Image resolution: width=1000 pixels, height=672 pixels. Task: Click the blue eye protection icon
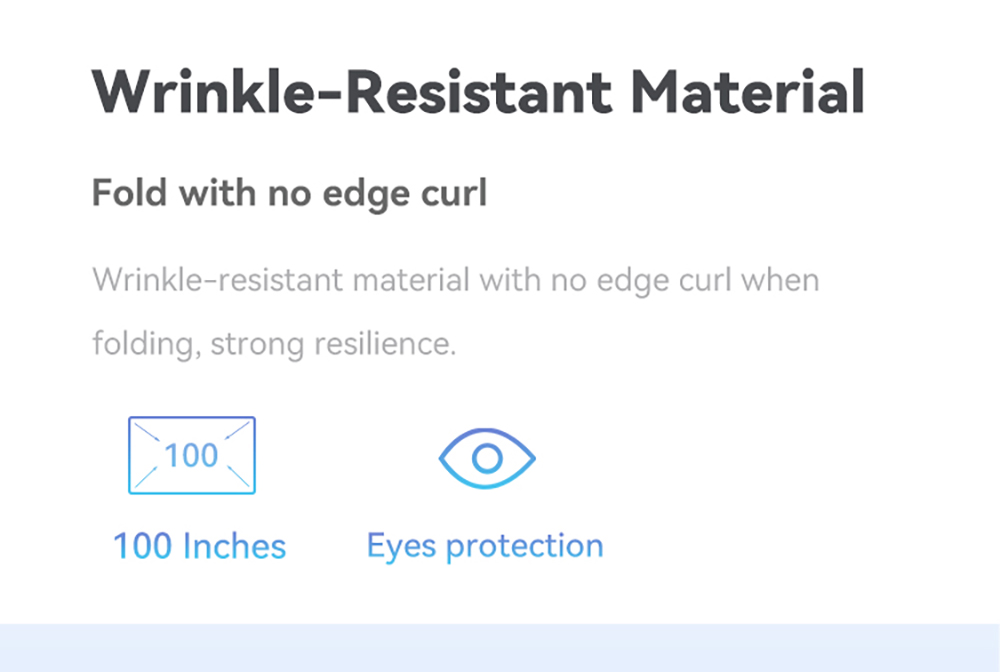click(x=487, y=458)
